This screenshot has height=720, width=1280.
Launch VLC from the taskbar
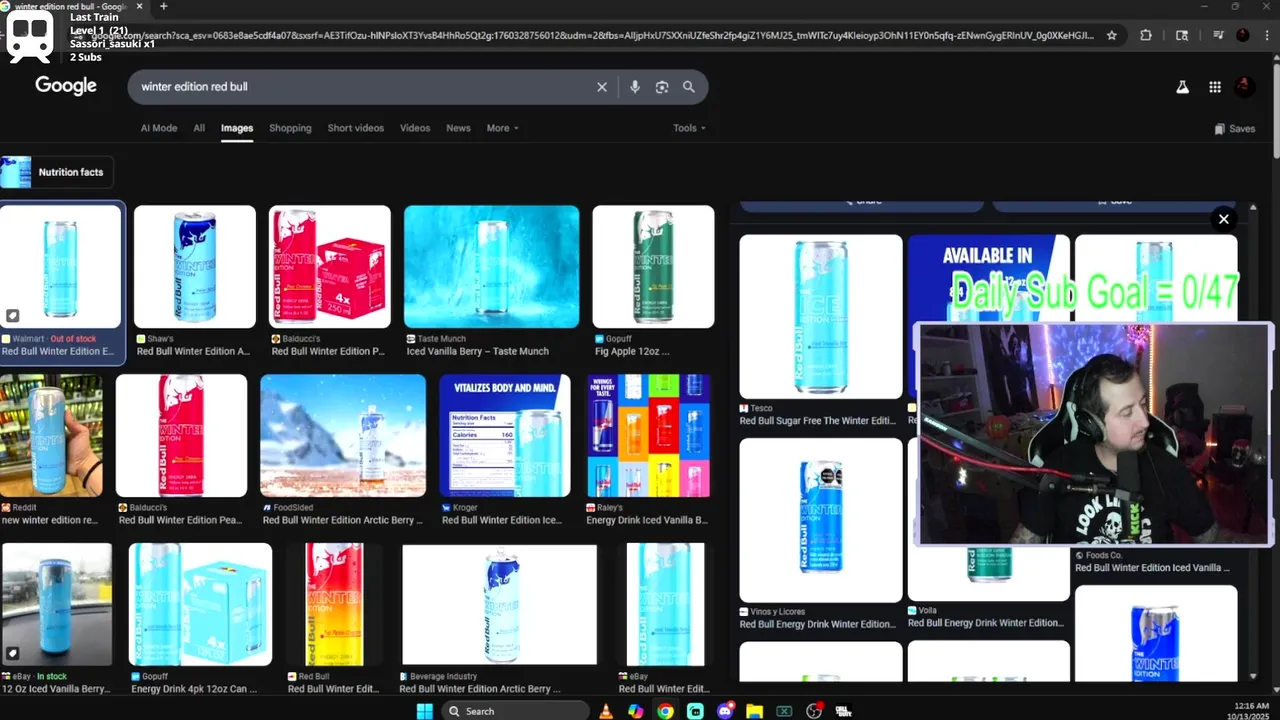(x=605, y=711)
